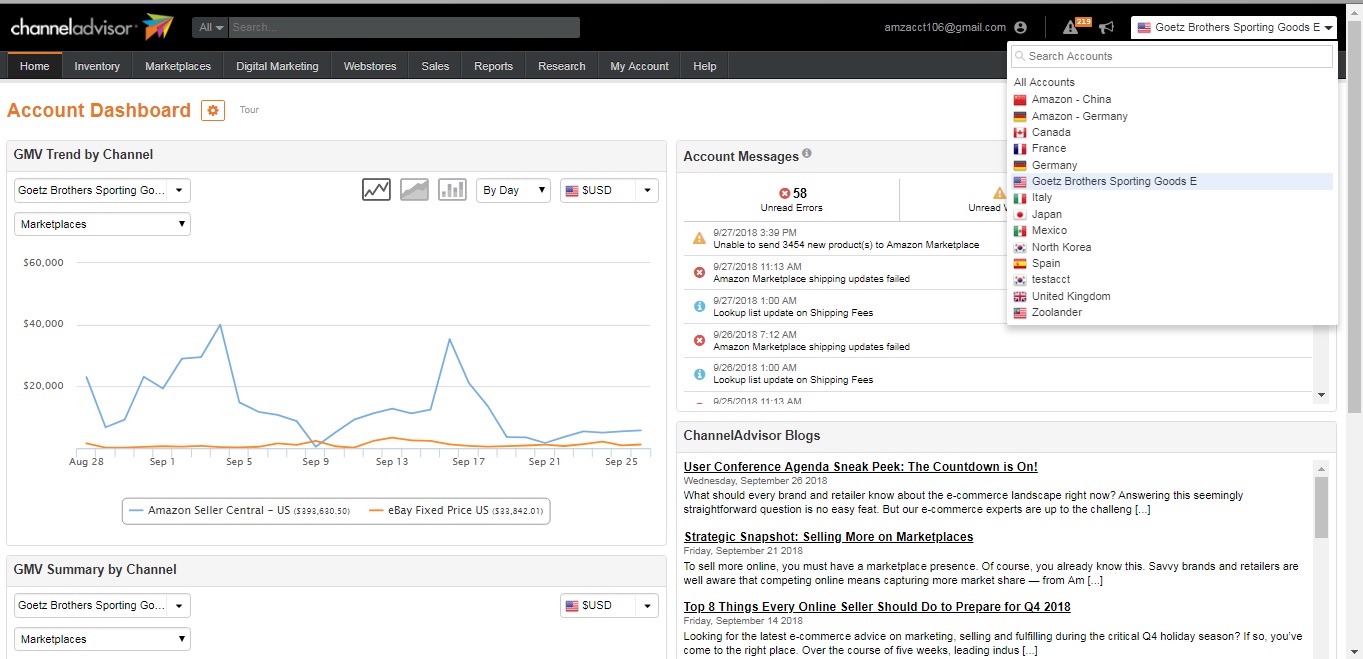Open the Inventory menu
This screenshot has width=1363, height=659.
pyautogui.click(x=97, y=66)
